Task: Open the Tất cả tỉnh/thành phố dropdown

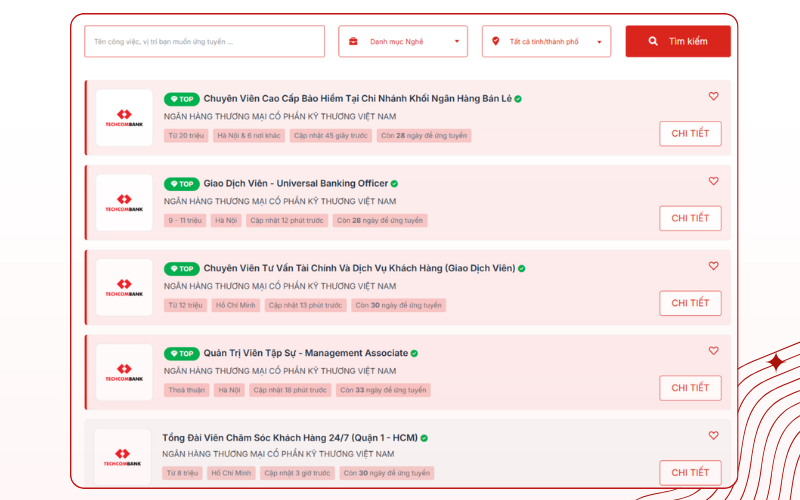Action: click(x=546, y=41)
